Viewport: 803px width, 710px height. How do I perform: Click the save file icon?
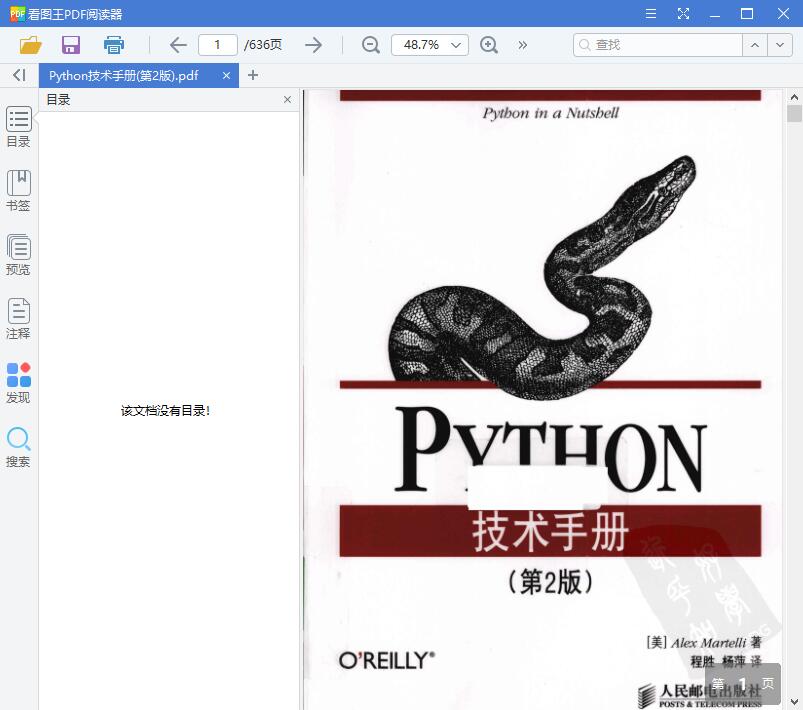point(70,45)
